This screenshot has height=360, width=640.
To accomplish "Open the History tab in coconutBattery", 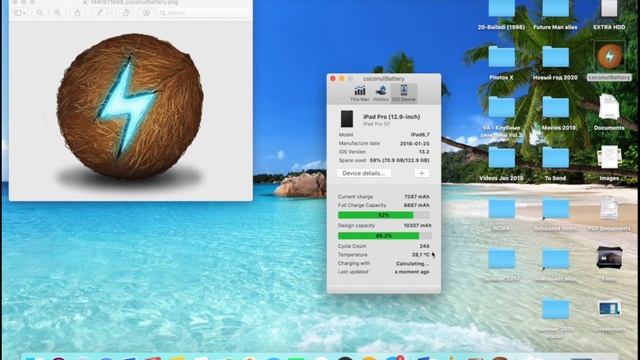I will [380, 93].
